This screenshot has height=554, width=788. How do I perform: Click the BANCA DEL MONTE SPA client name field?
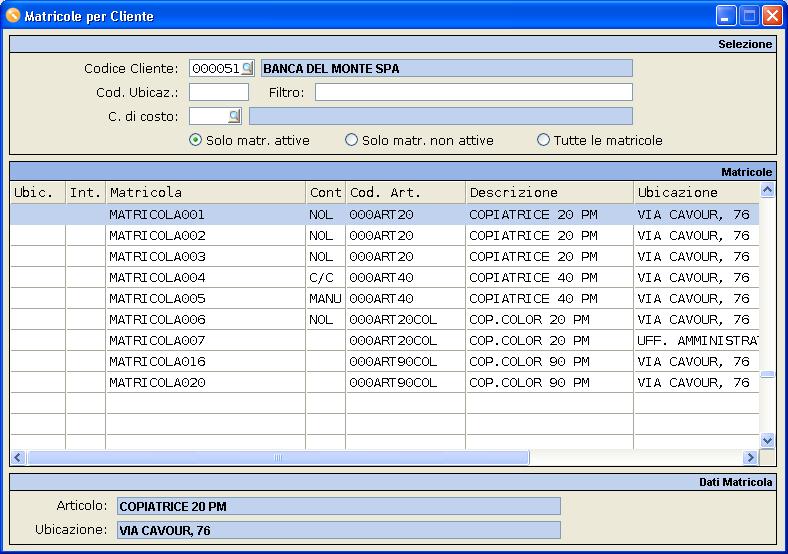click(x=446, y=68)
